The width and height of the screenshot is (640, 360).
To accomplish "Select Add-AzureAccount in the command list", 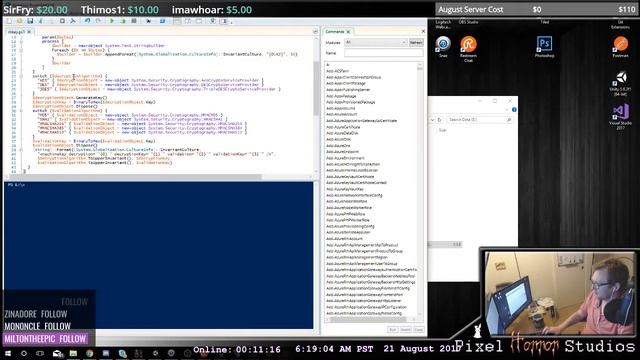I will pos(342,115).
